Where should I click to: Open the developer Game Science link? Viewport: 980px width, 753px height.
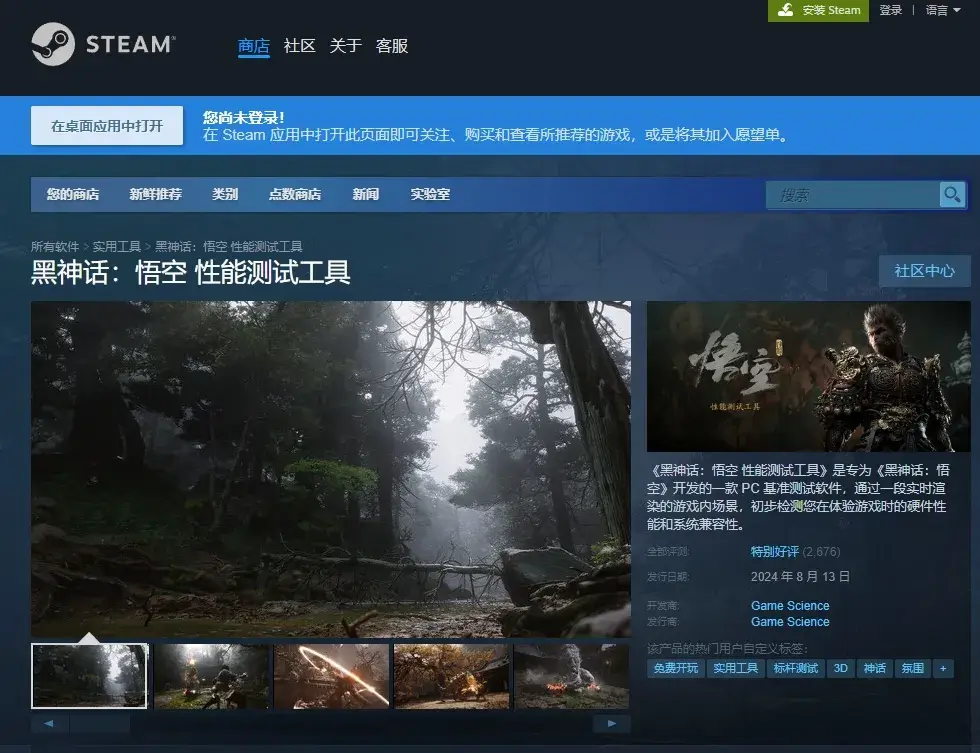tap(790, 606)
